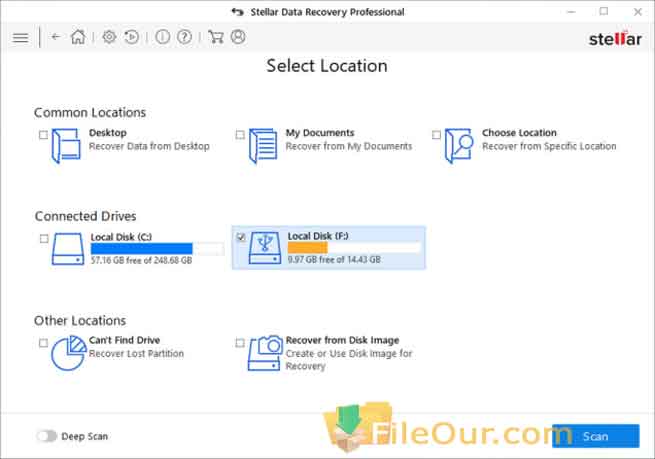The height and width of the screenshot is (459, 655).
Task: Close the Stellar Data Recovery window
Action: pyautogui.click(x=637, y=12)
